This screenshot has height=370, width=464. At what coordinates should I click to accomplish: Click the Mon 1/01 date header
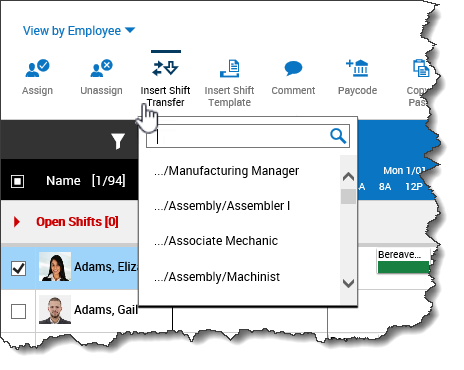pyautogui.click(x=404, y=171)
